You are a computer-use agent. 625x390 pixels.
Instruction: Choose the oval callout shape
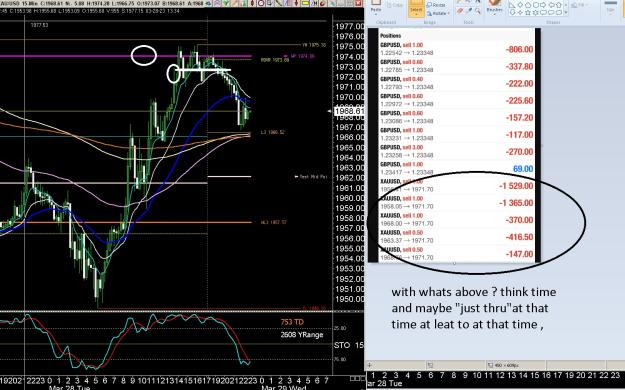552,12
